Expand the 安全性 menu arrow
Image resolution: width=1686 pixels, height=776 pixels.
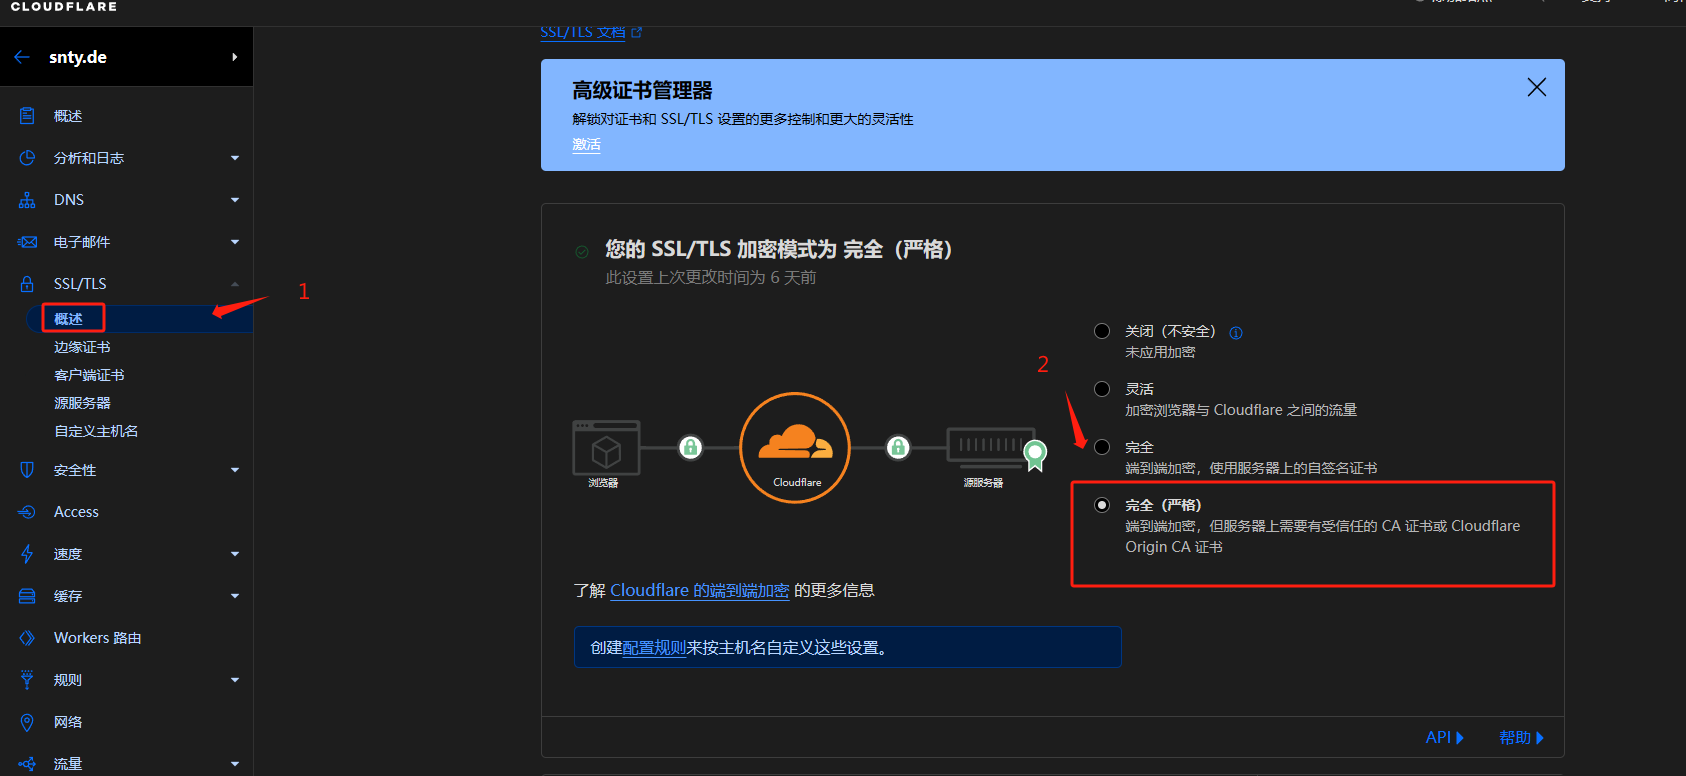(x=235, y=470)
